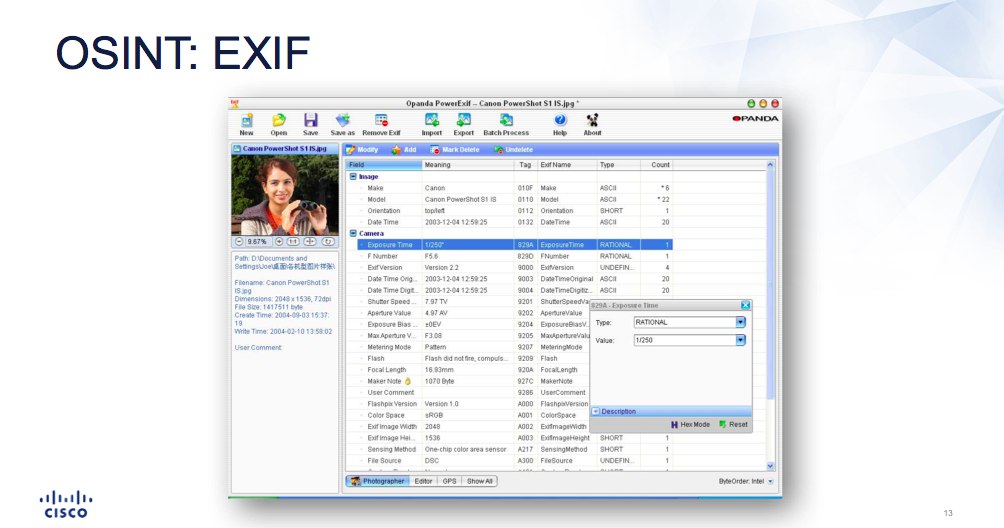Viewport: 1004px width, 528px height.
Task: Click the Field column header
Action: pos(384,165)
